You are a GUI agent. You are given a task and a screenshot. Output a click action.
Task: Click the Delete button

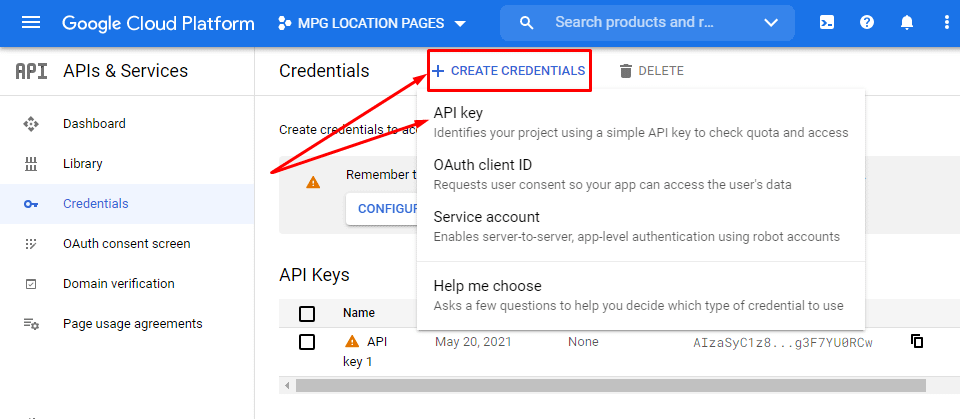tap(651, 71)
